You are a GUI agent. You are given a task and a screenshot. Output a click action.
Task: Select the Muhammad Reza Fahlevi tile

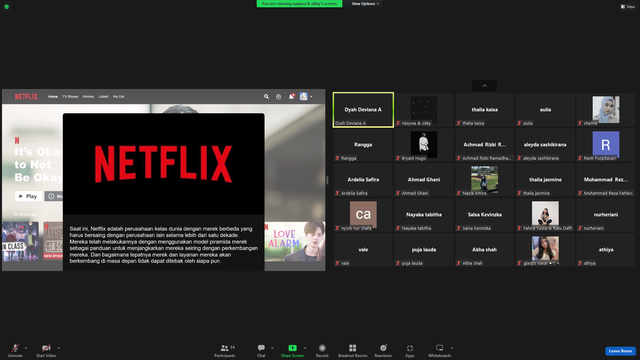tap(606, 180)
